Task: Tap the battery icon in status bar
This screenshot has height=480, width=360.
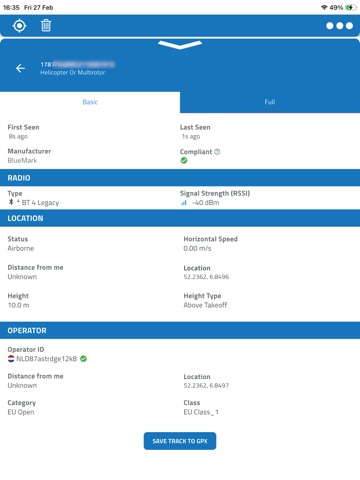Action: (351, 7)
